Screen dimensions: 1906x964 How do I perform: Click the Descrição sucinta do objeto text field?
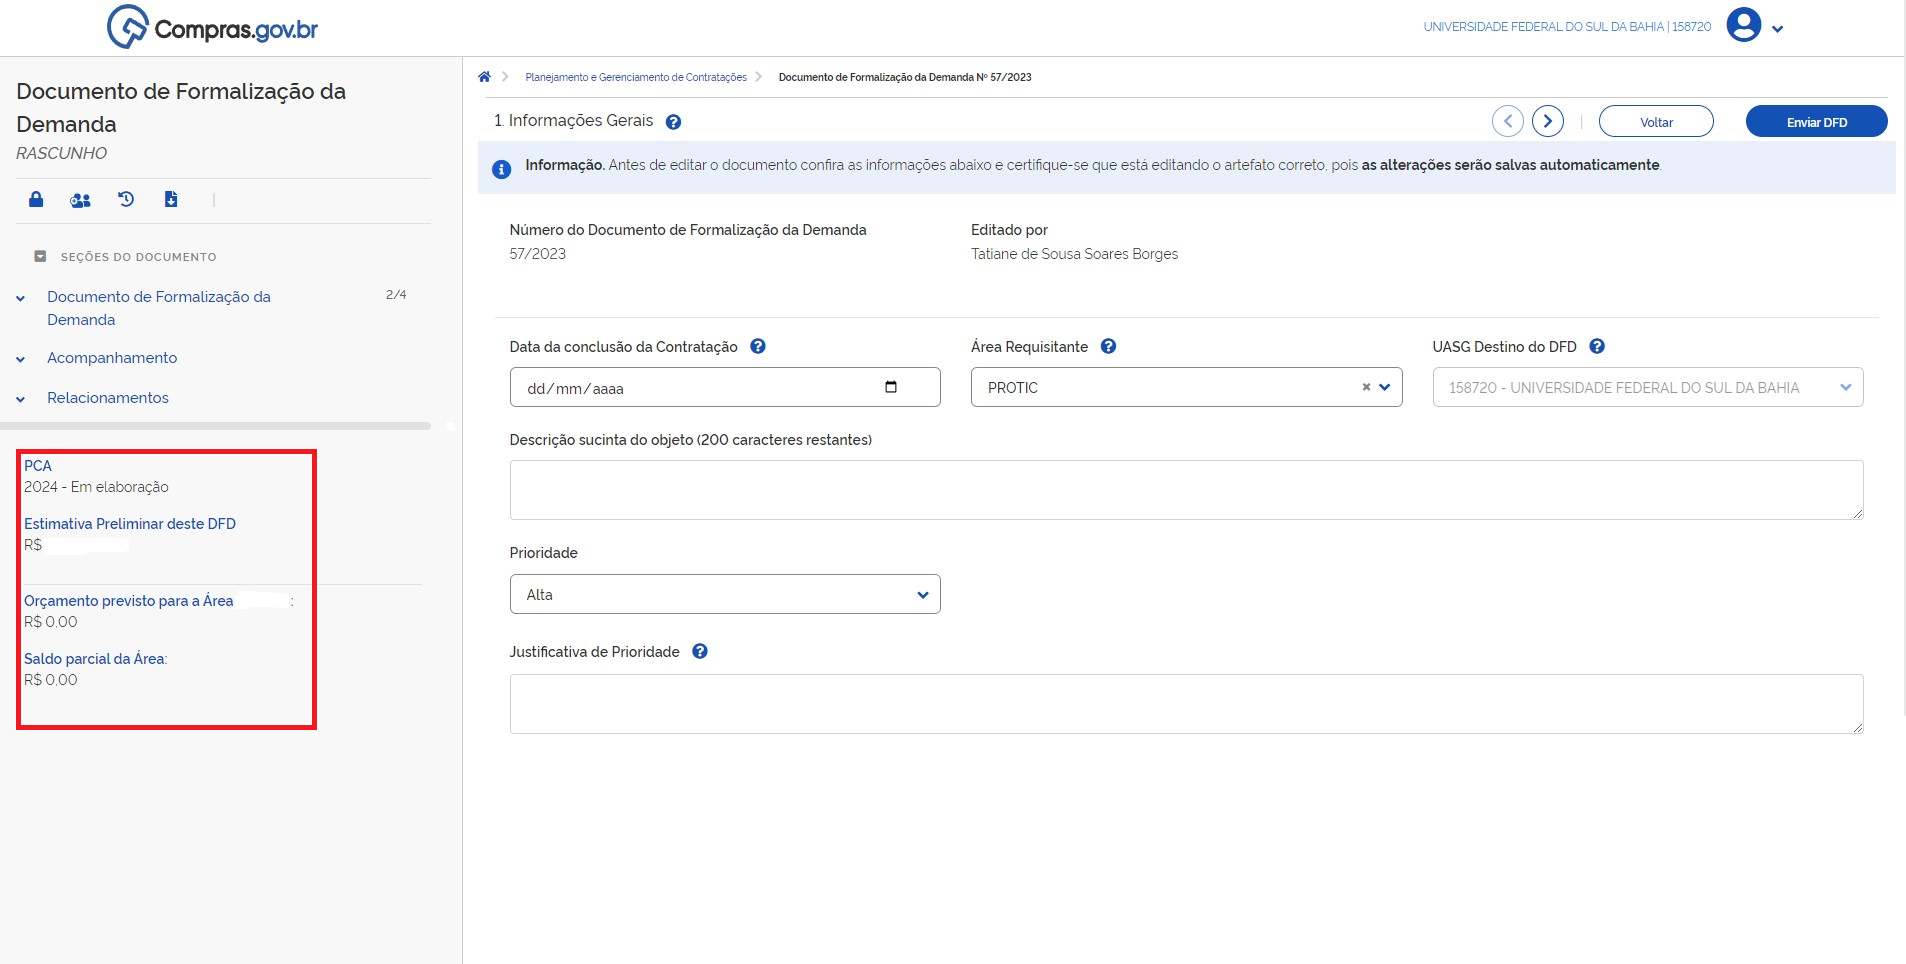pos(1186,490)
